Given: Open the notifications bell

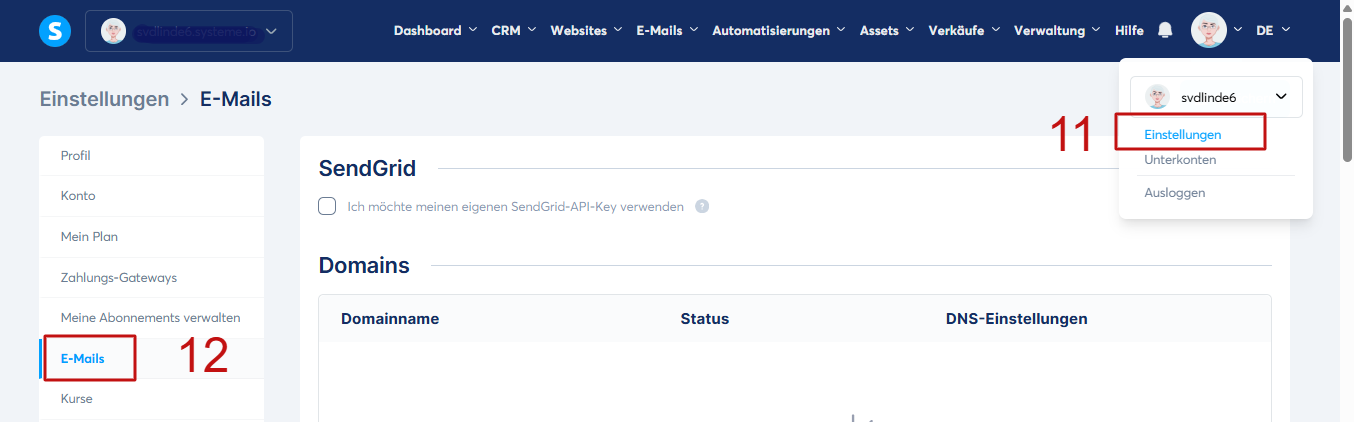Looking at the screenshot, I should point(1165,31).
